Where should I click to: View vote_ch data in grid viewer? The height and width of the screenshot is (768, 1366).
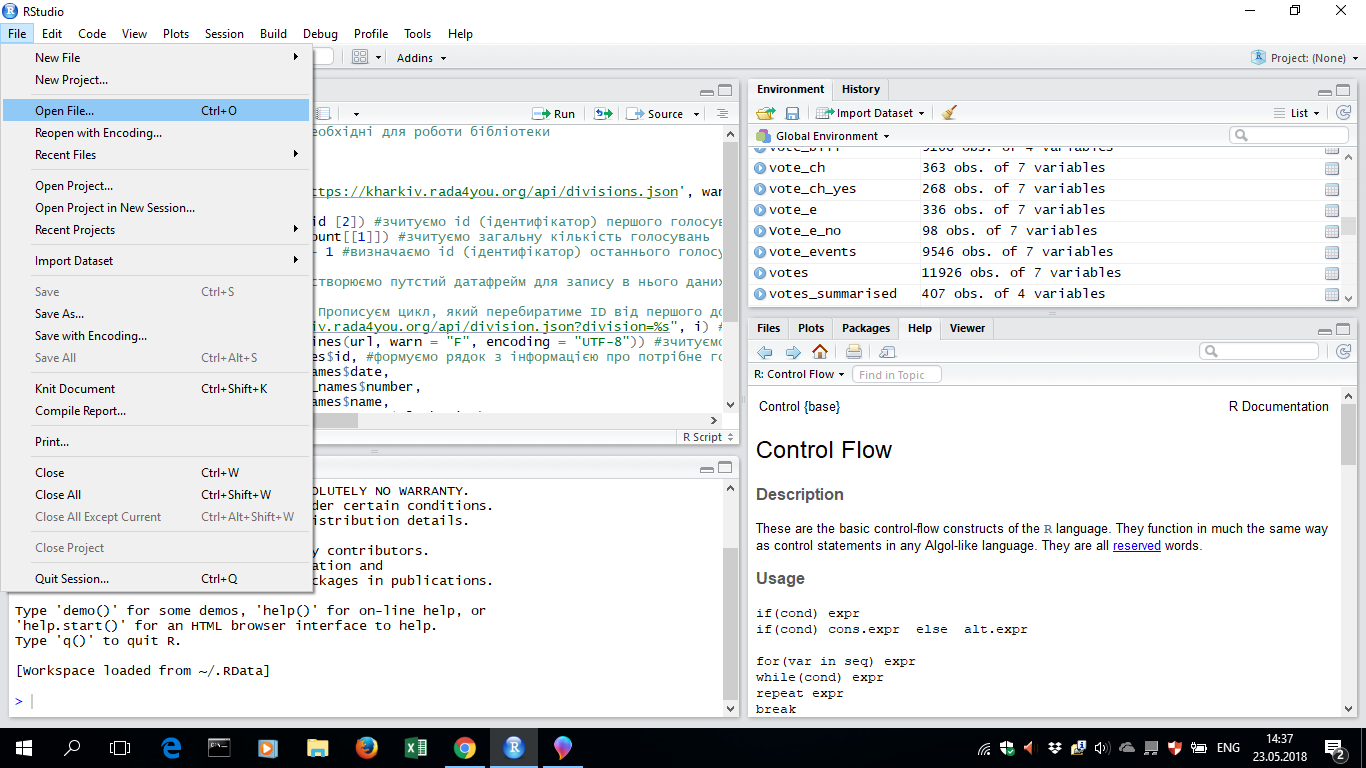[1332, 168]
